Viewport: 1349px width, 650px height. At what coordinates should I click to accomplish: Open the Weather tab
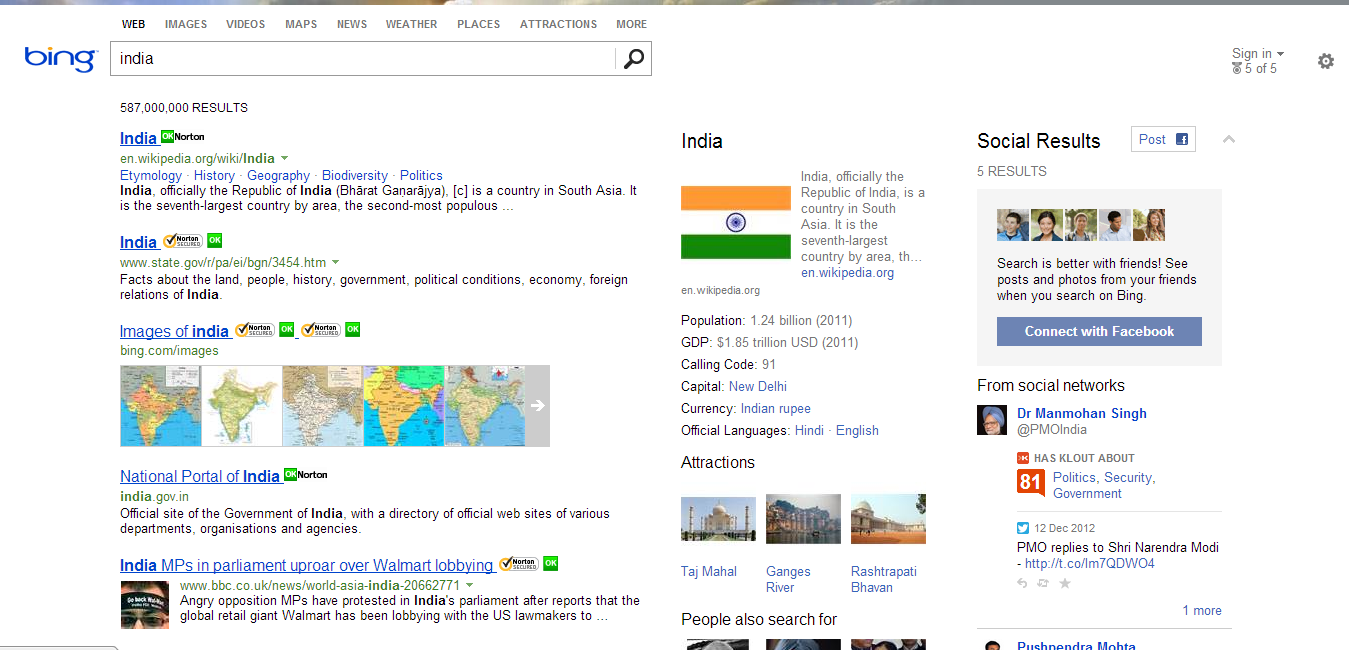(412, 24)
